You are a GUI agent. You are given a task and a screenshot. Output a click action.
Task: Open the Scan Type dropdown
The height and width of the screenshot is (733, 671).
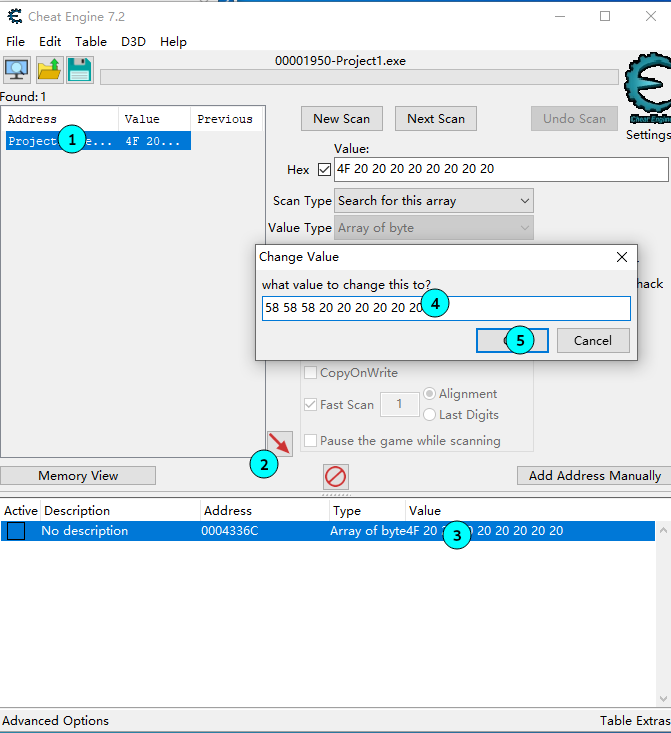[x=433, y=201]
